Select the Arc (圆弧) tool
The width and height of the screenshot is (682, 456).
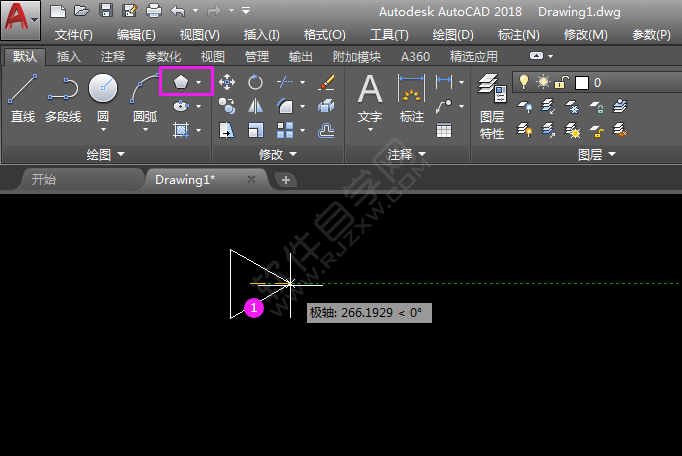click(x=145, y=98)
